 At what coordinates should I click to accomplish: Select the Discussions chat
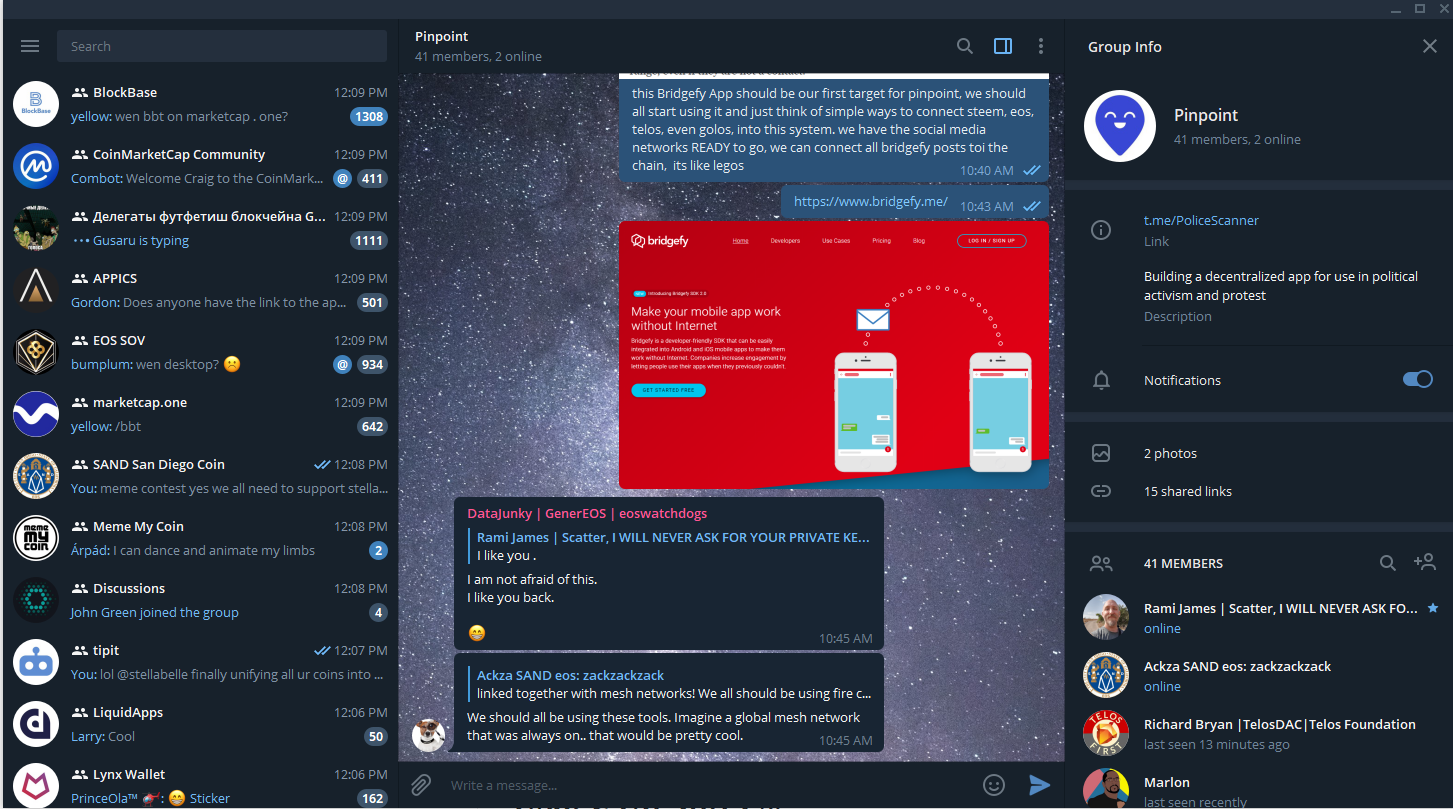pyautogui.click(x=200, y=600)
